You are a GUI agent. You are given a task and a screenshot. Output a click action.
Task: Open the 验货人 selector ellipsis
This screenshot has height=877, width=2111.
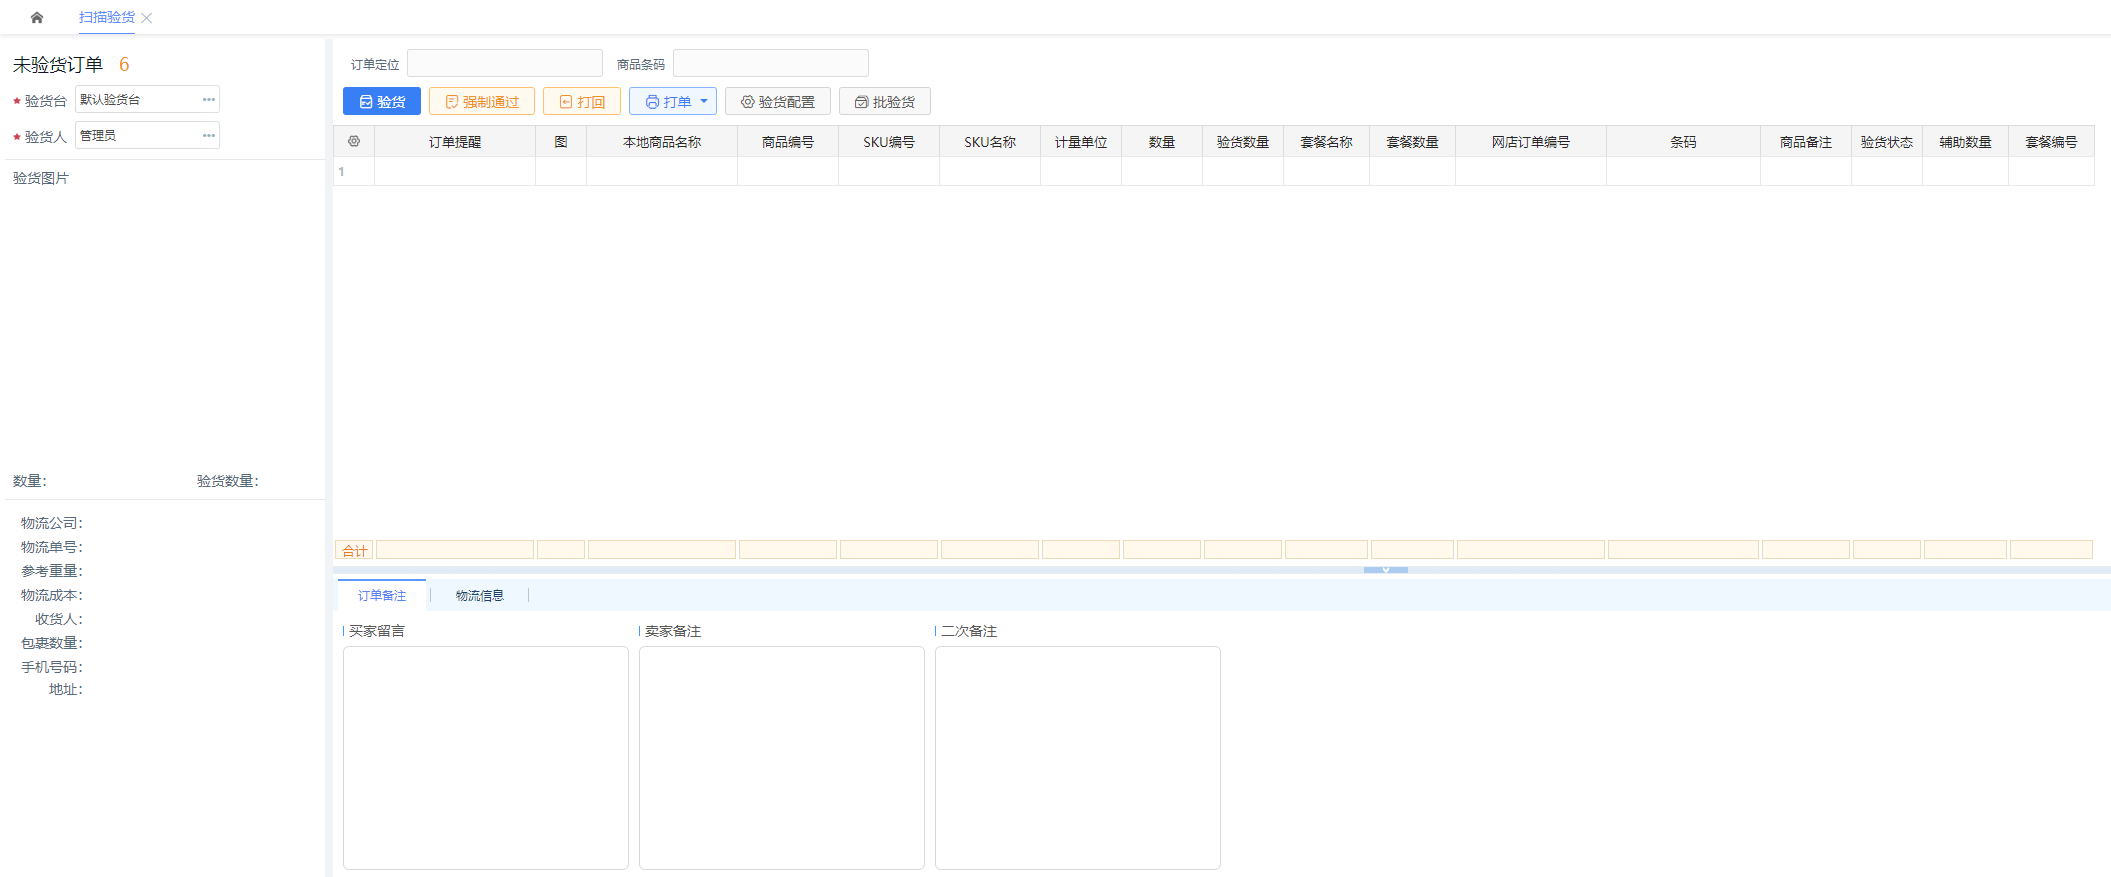209,135
